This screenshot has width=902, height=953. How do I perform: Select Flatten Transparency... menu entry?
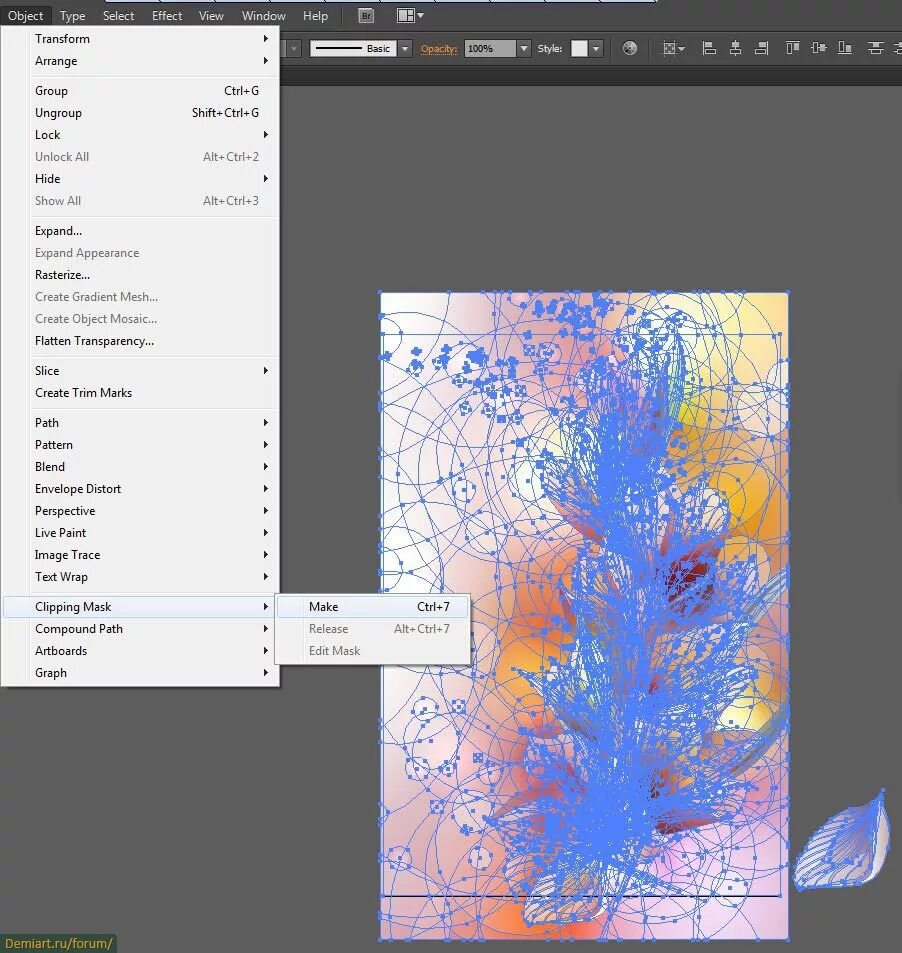pos(152,341)
